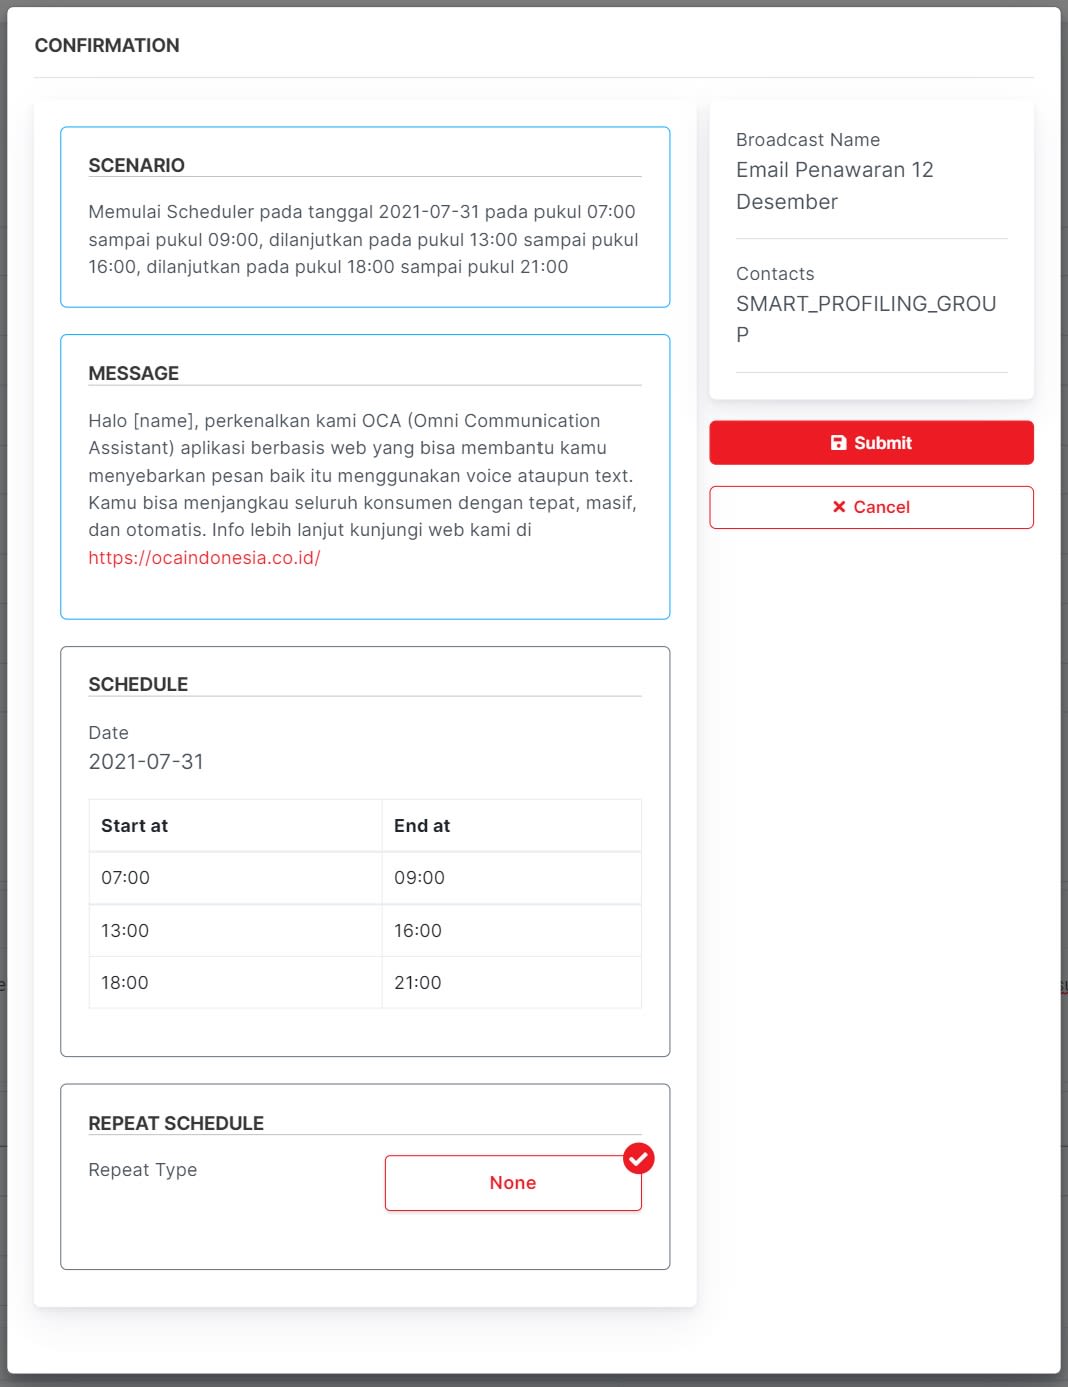This screenshot has height=1387, width=1068.
Task: Cancel the confirmation dialog
Action: [871, 507]
